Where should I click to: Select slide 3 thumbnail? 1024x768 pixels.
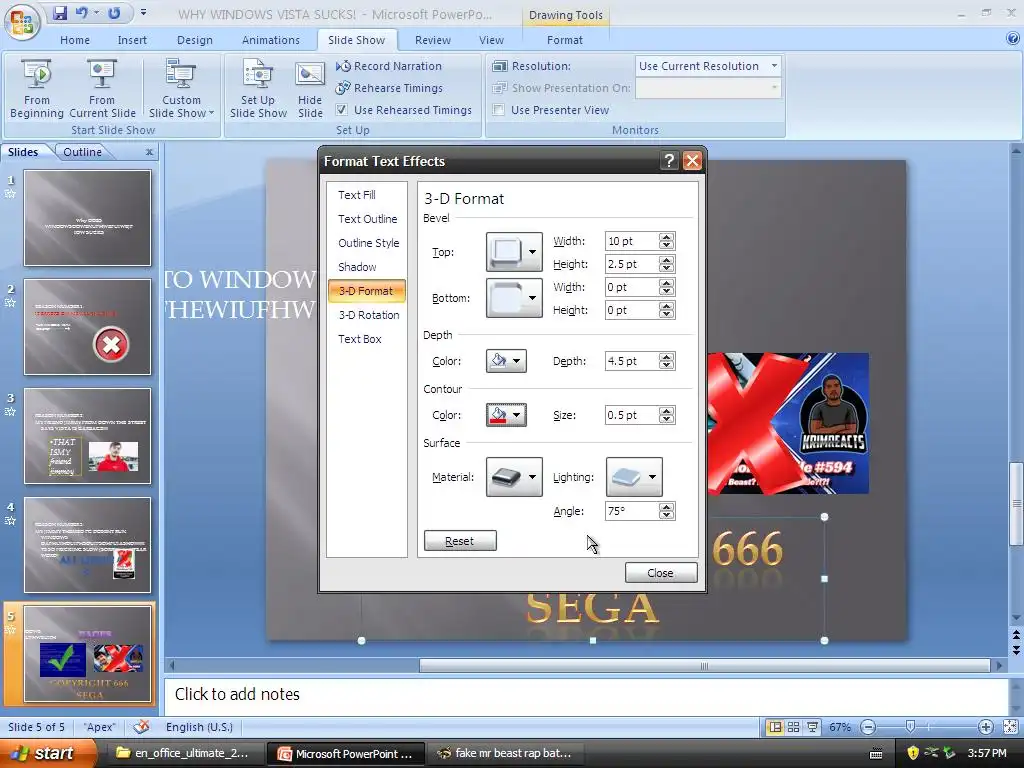click(x=88, y=436)
